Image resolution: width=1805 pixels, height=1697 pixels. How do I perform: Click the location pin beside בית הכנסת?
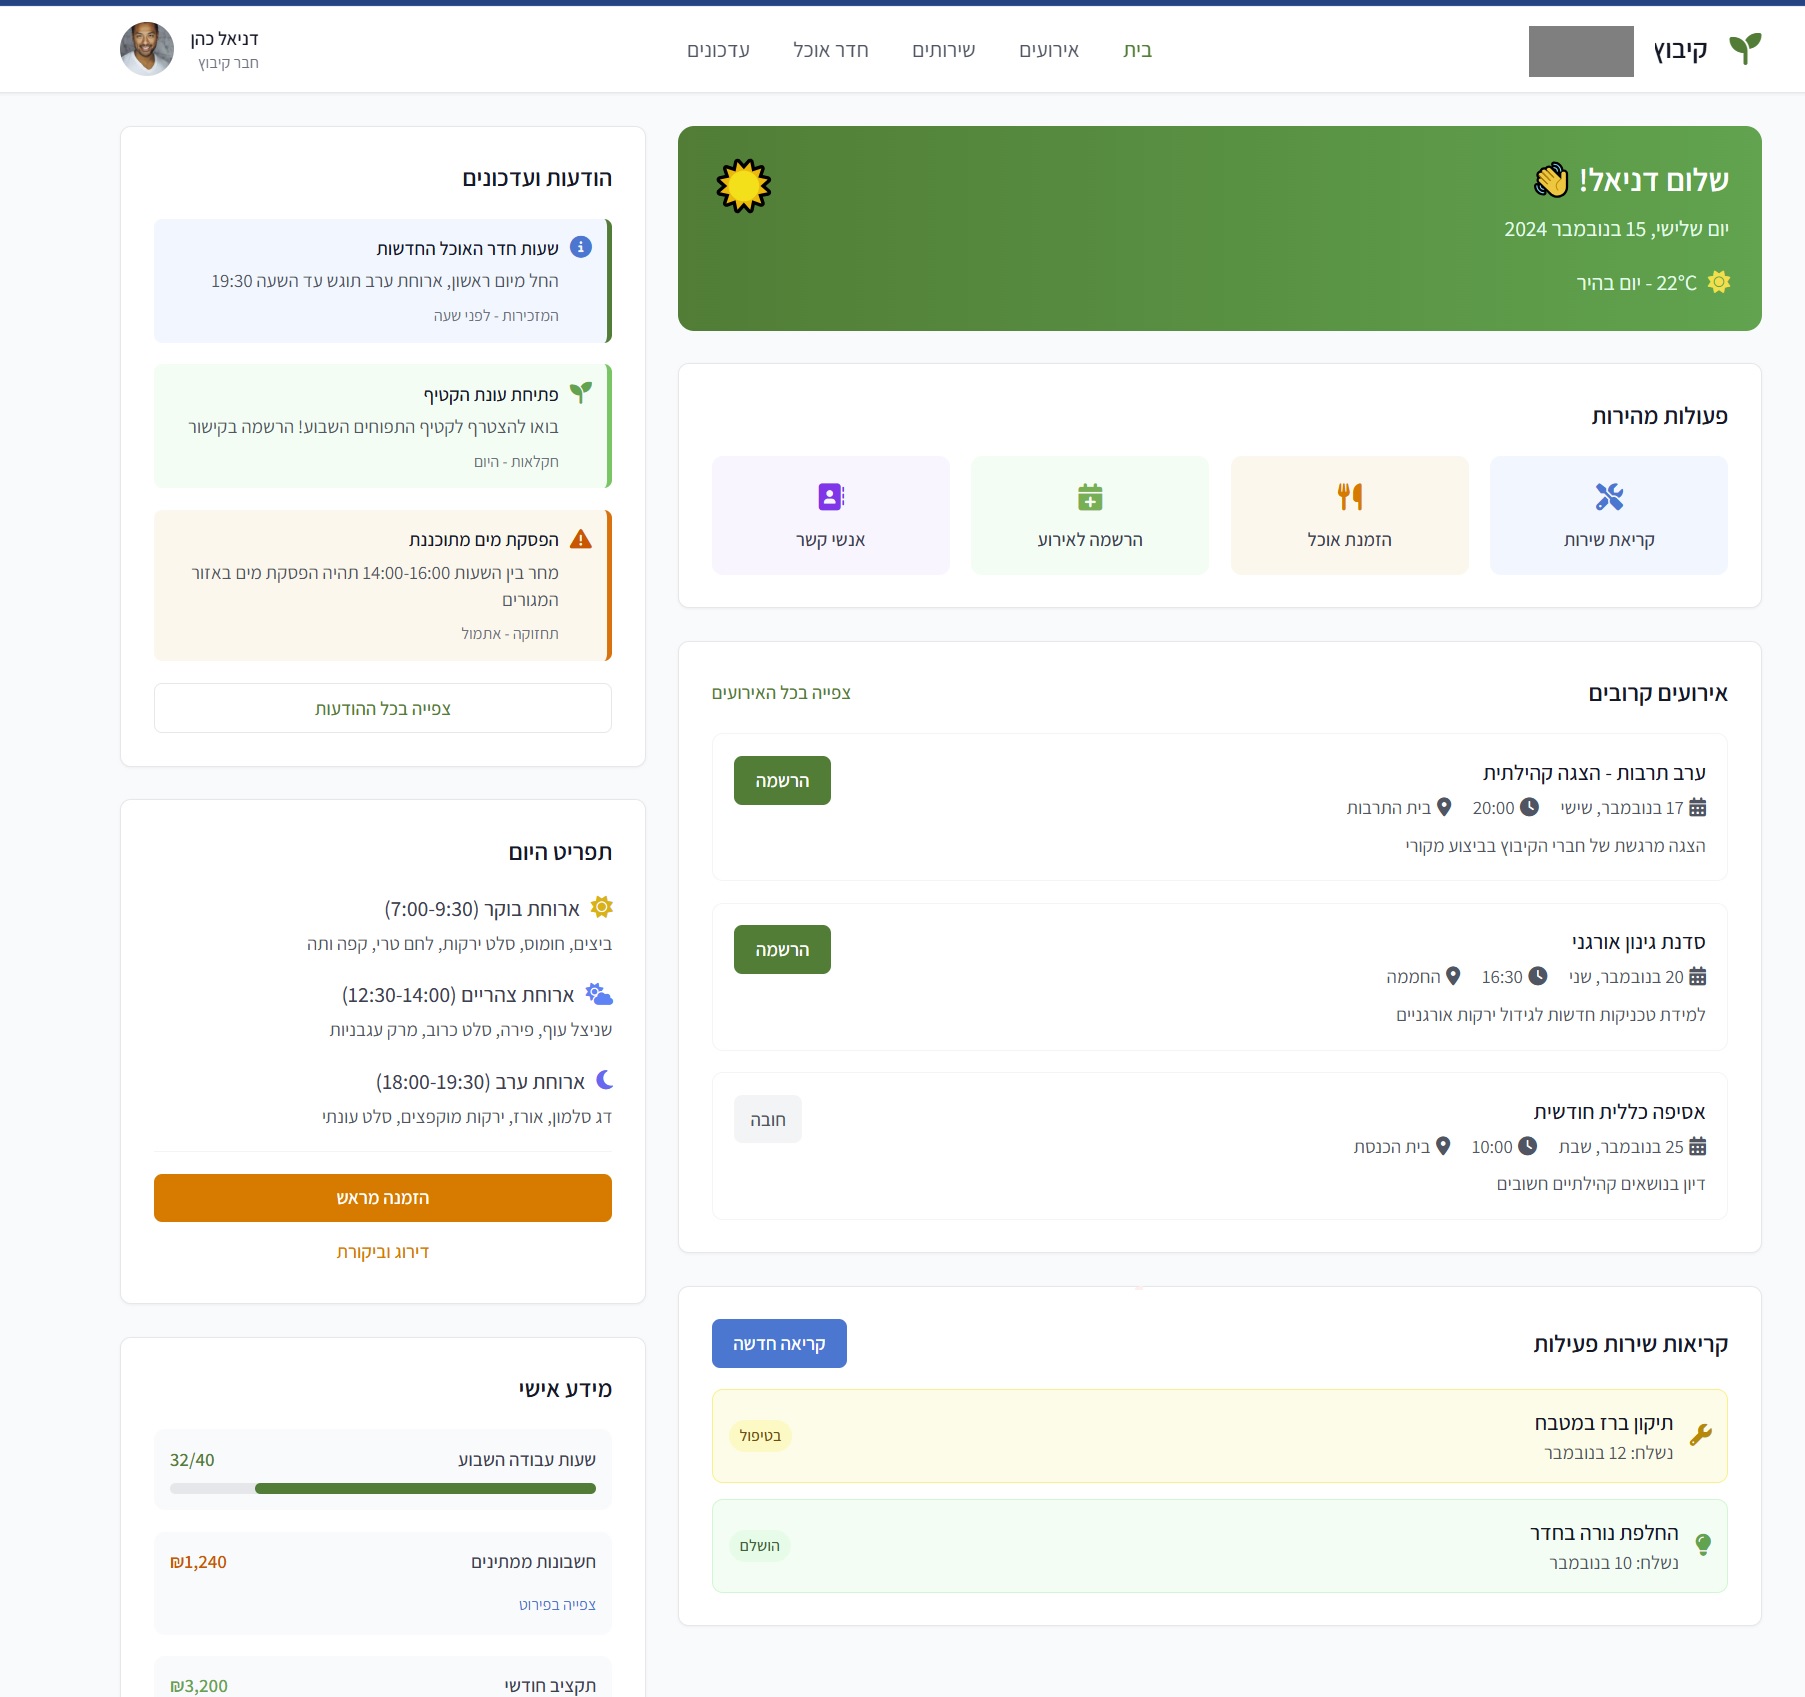1443,1146
